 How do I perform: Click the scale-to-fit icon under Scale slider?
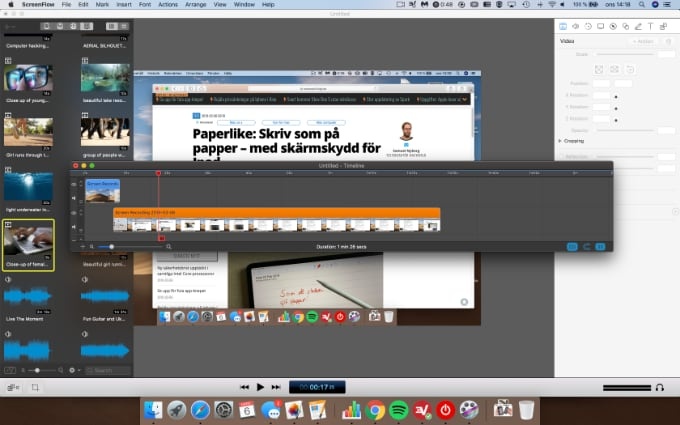tap(599, 69)
